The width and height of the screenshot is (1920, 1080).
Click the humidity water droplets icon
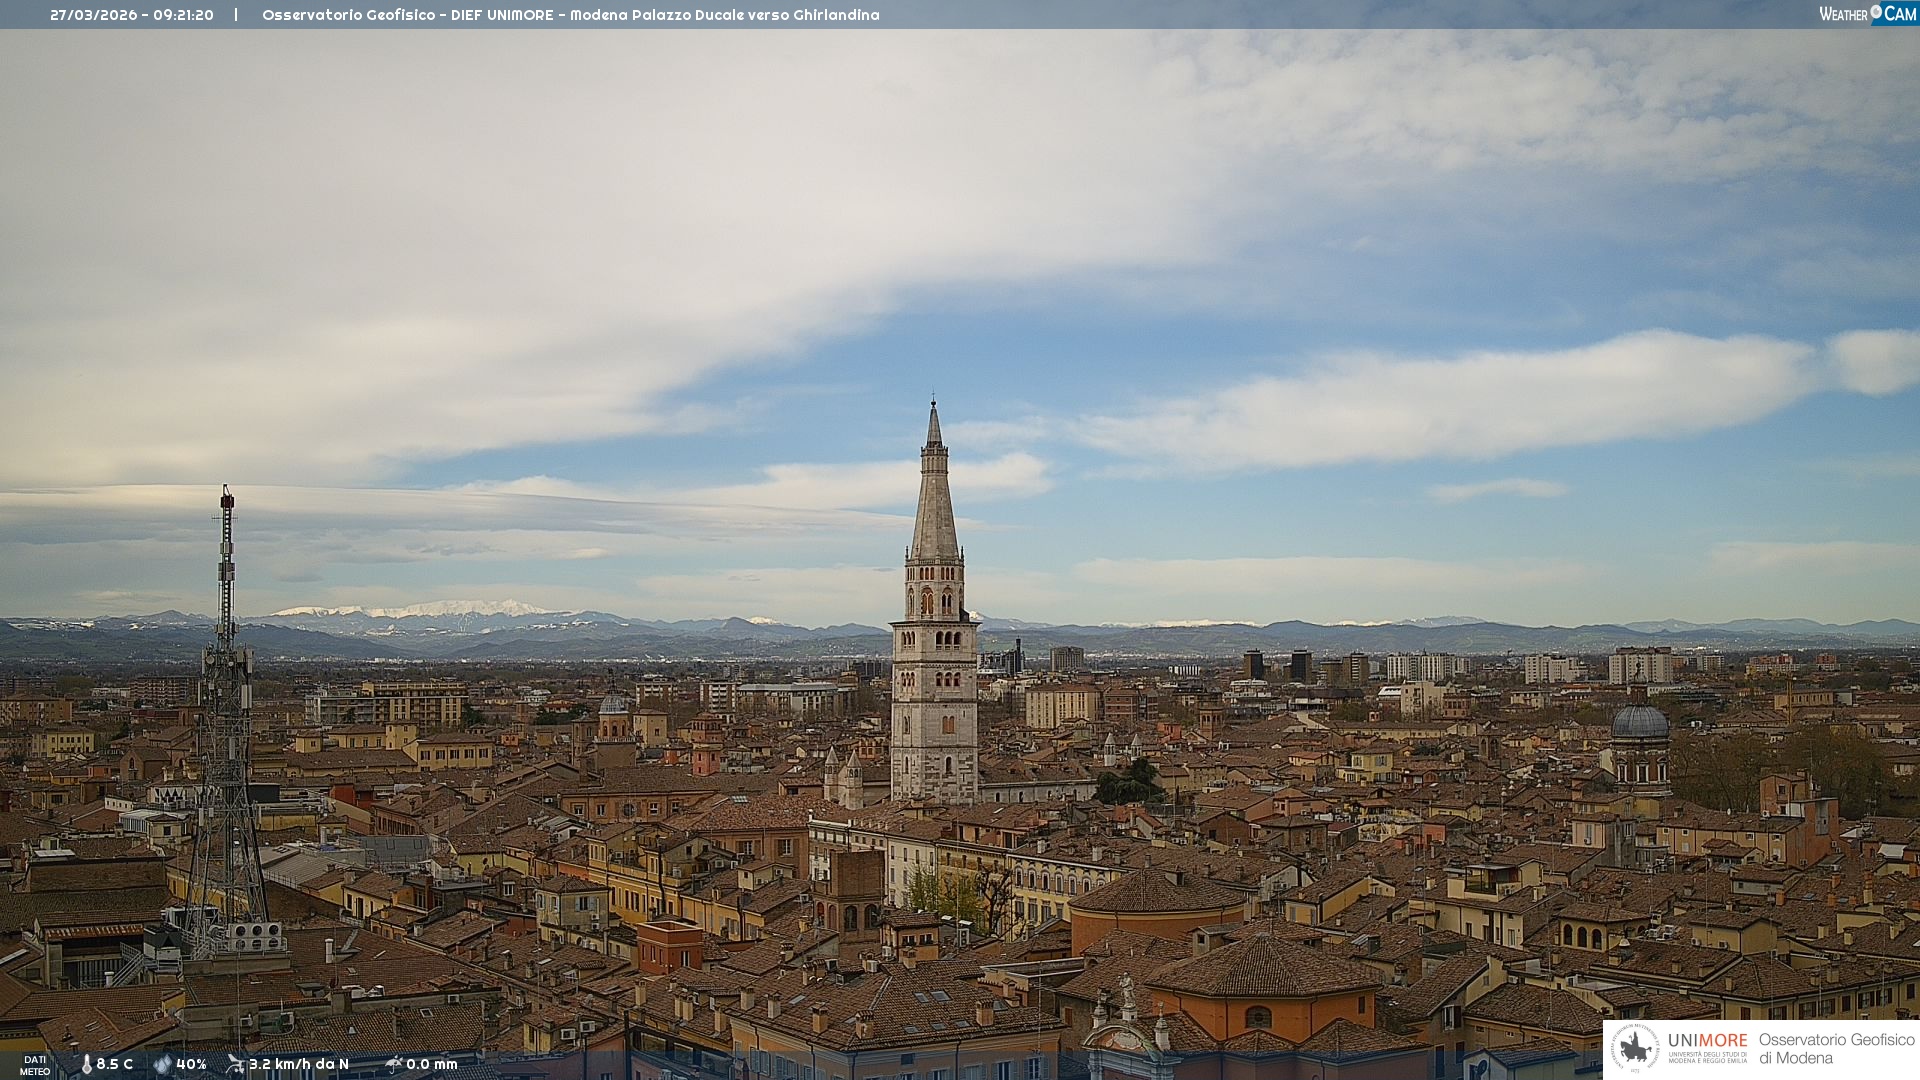click(x=162, y=1064)
